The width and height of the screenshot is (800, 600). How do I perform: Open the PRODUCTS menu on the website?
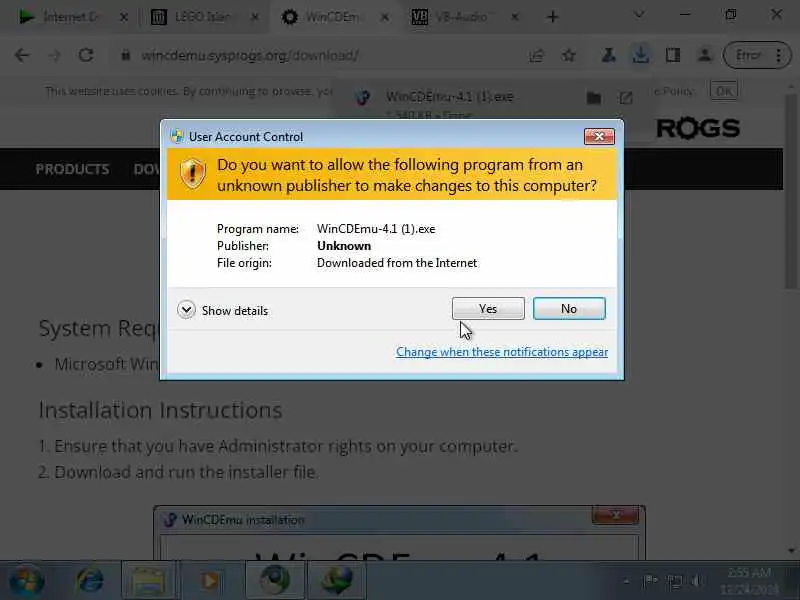pos(72,169)
